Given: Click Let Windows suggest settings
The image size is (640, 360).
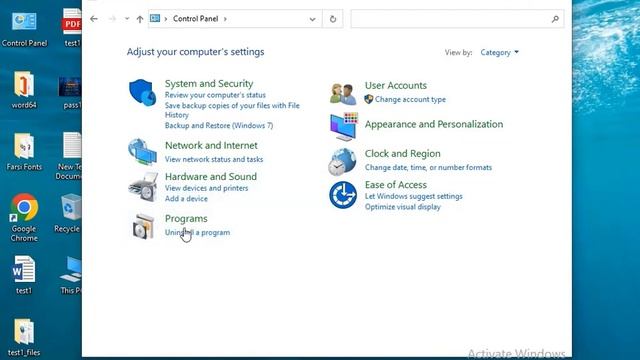Looking at the screenshot, I should pyautogui.click(x=413, y=196).
